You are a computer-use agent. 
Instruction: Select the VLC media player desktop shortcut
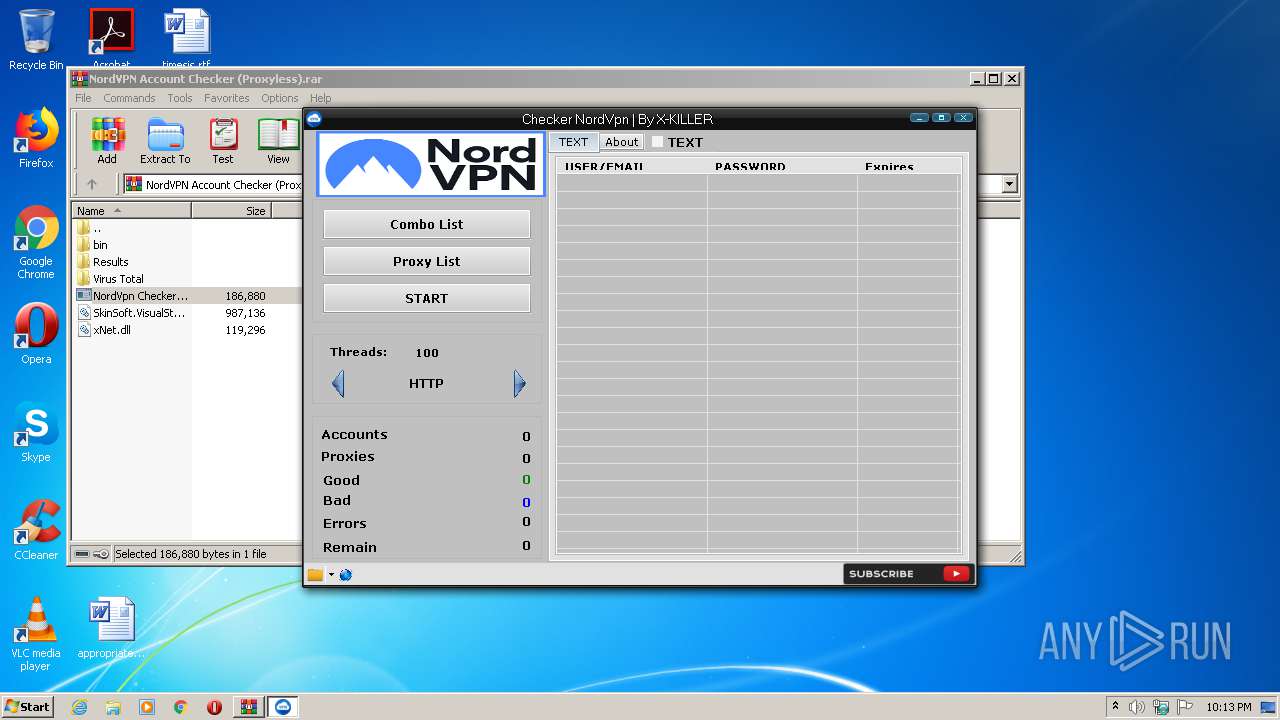pos(36,634)
